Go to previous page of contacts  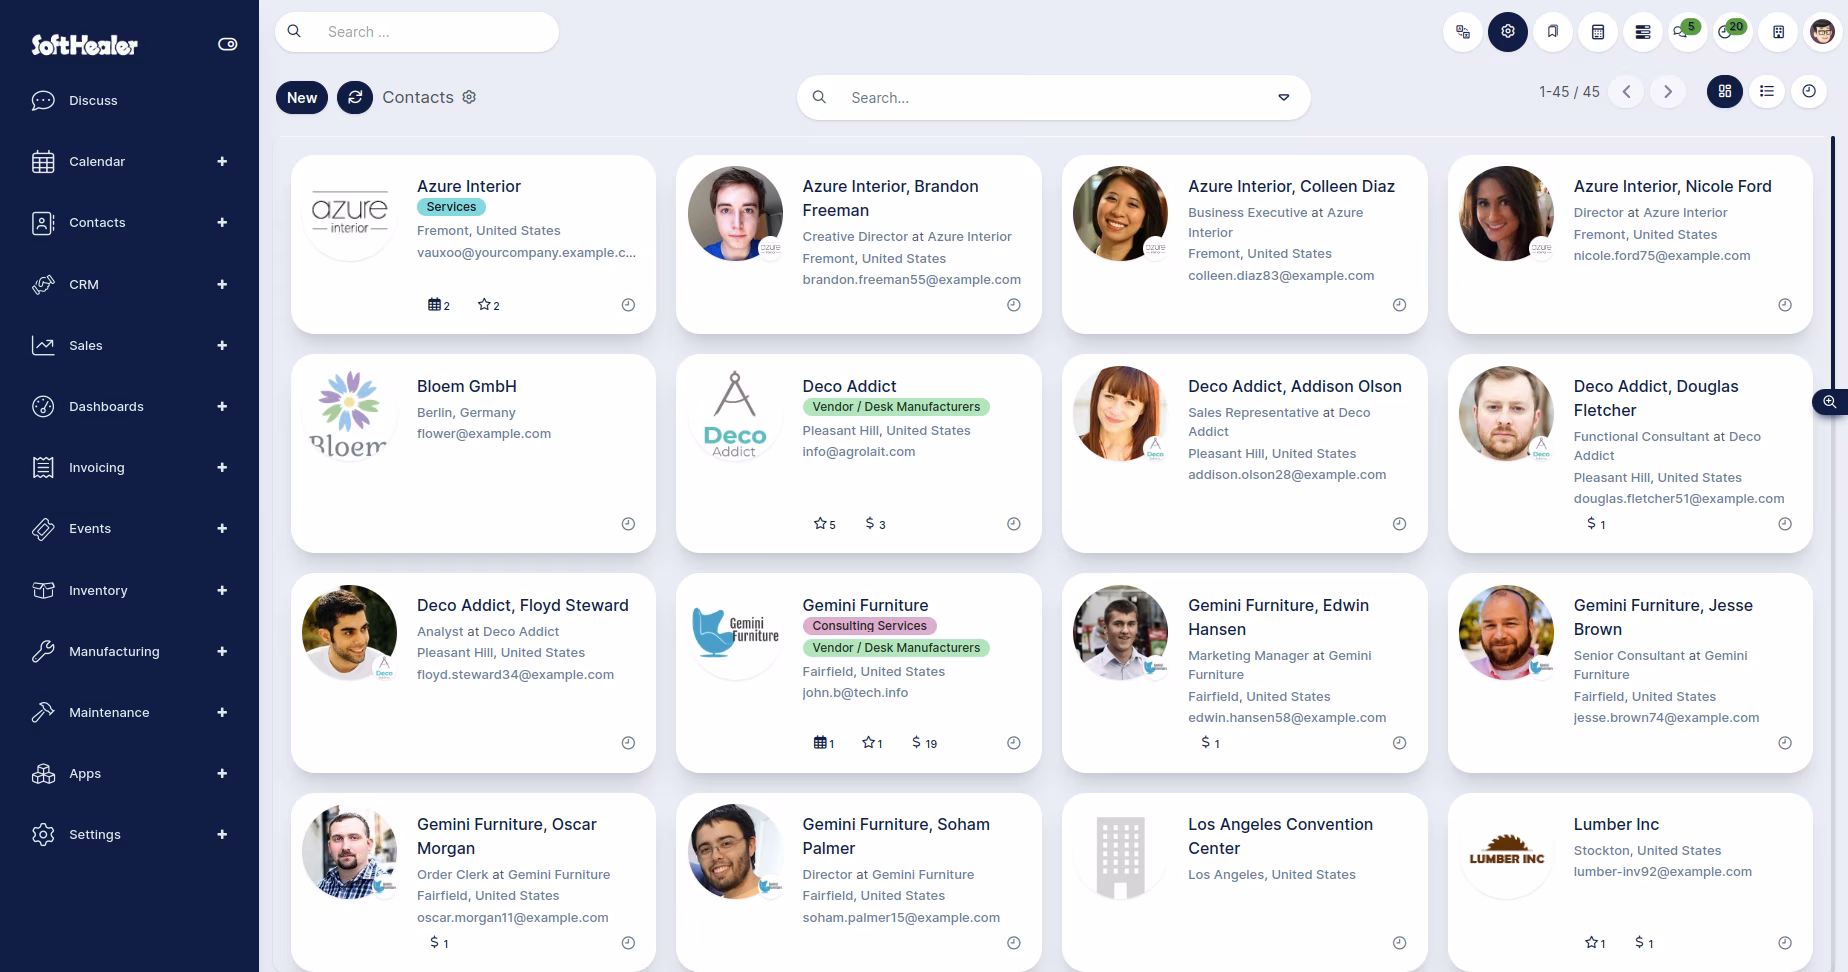1627,92
